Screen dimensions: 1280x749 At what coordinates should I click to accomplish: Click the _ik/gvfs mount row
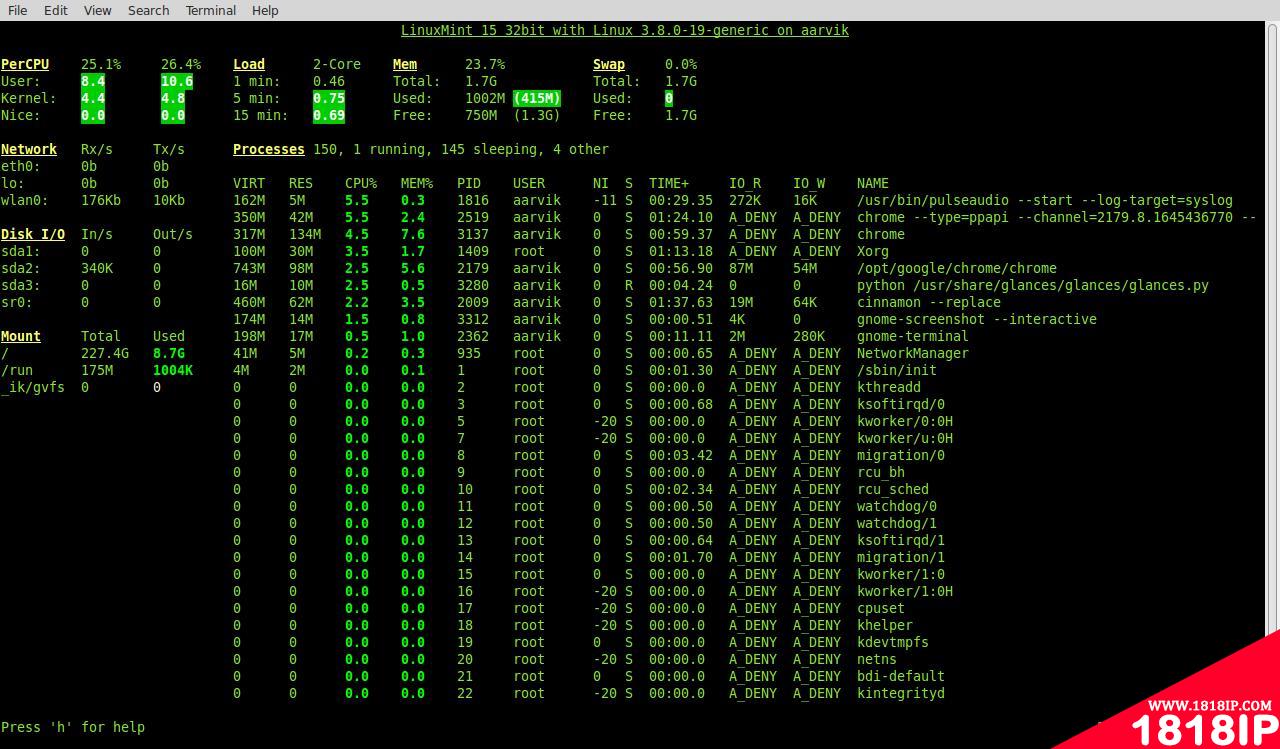point(81,387)
